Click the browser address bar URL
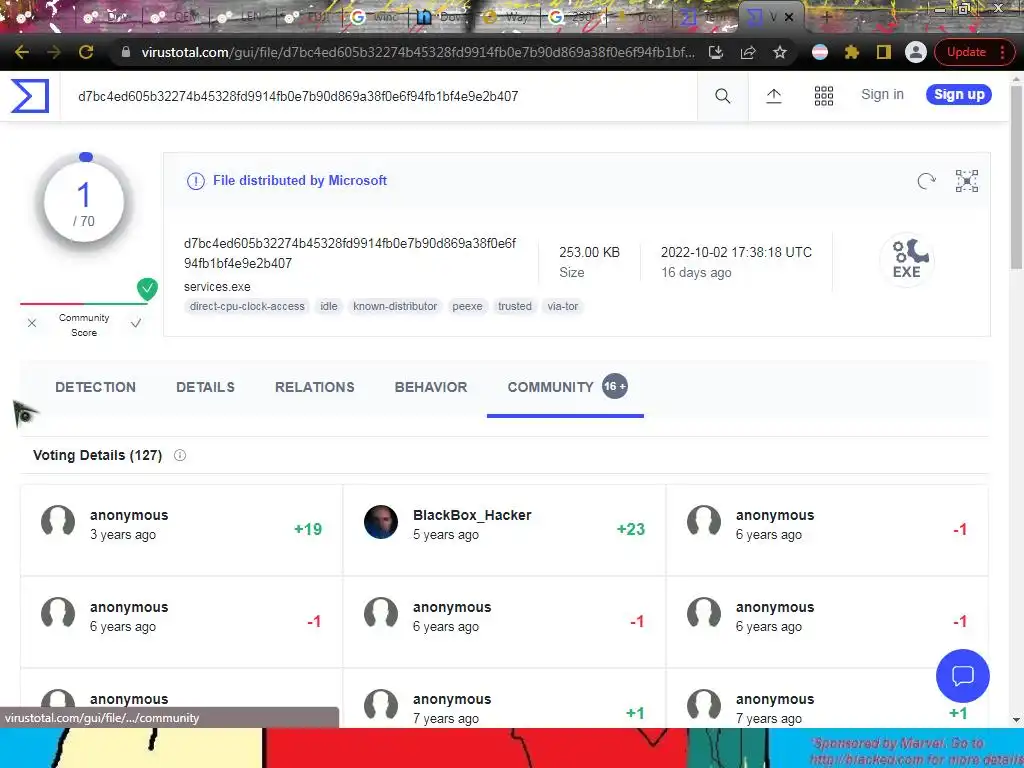This screenshot has height=768, width=1024. click(x=418, y=52)
